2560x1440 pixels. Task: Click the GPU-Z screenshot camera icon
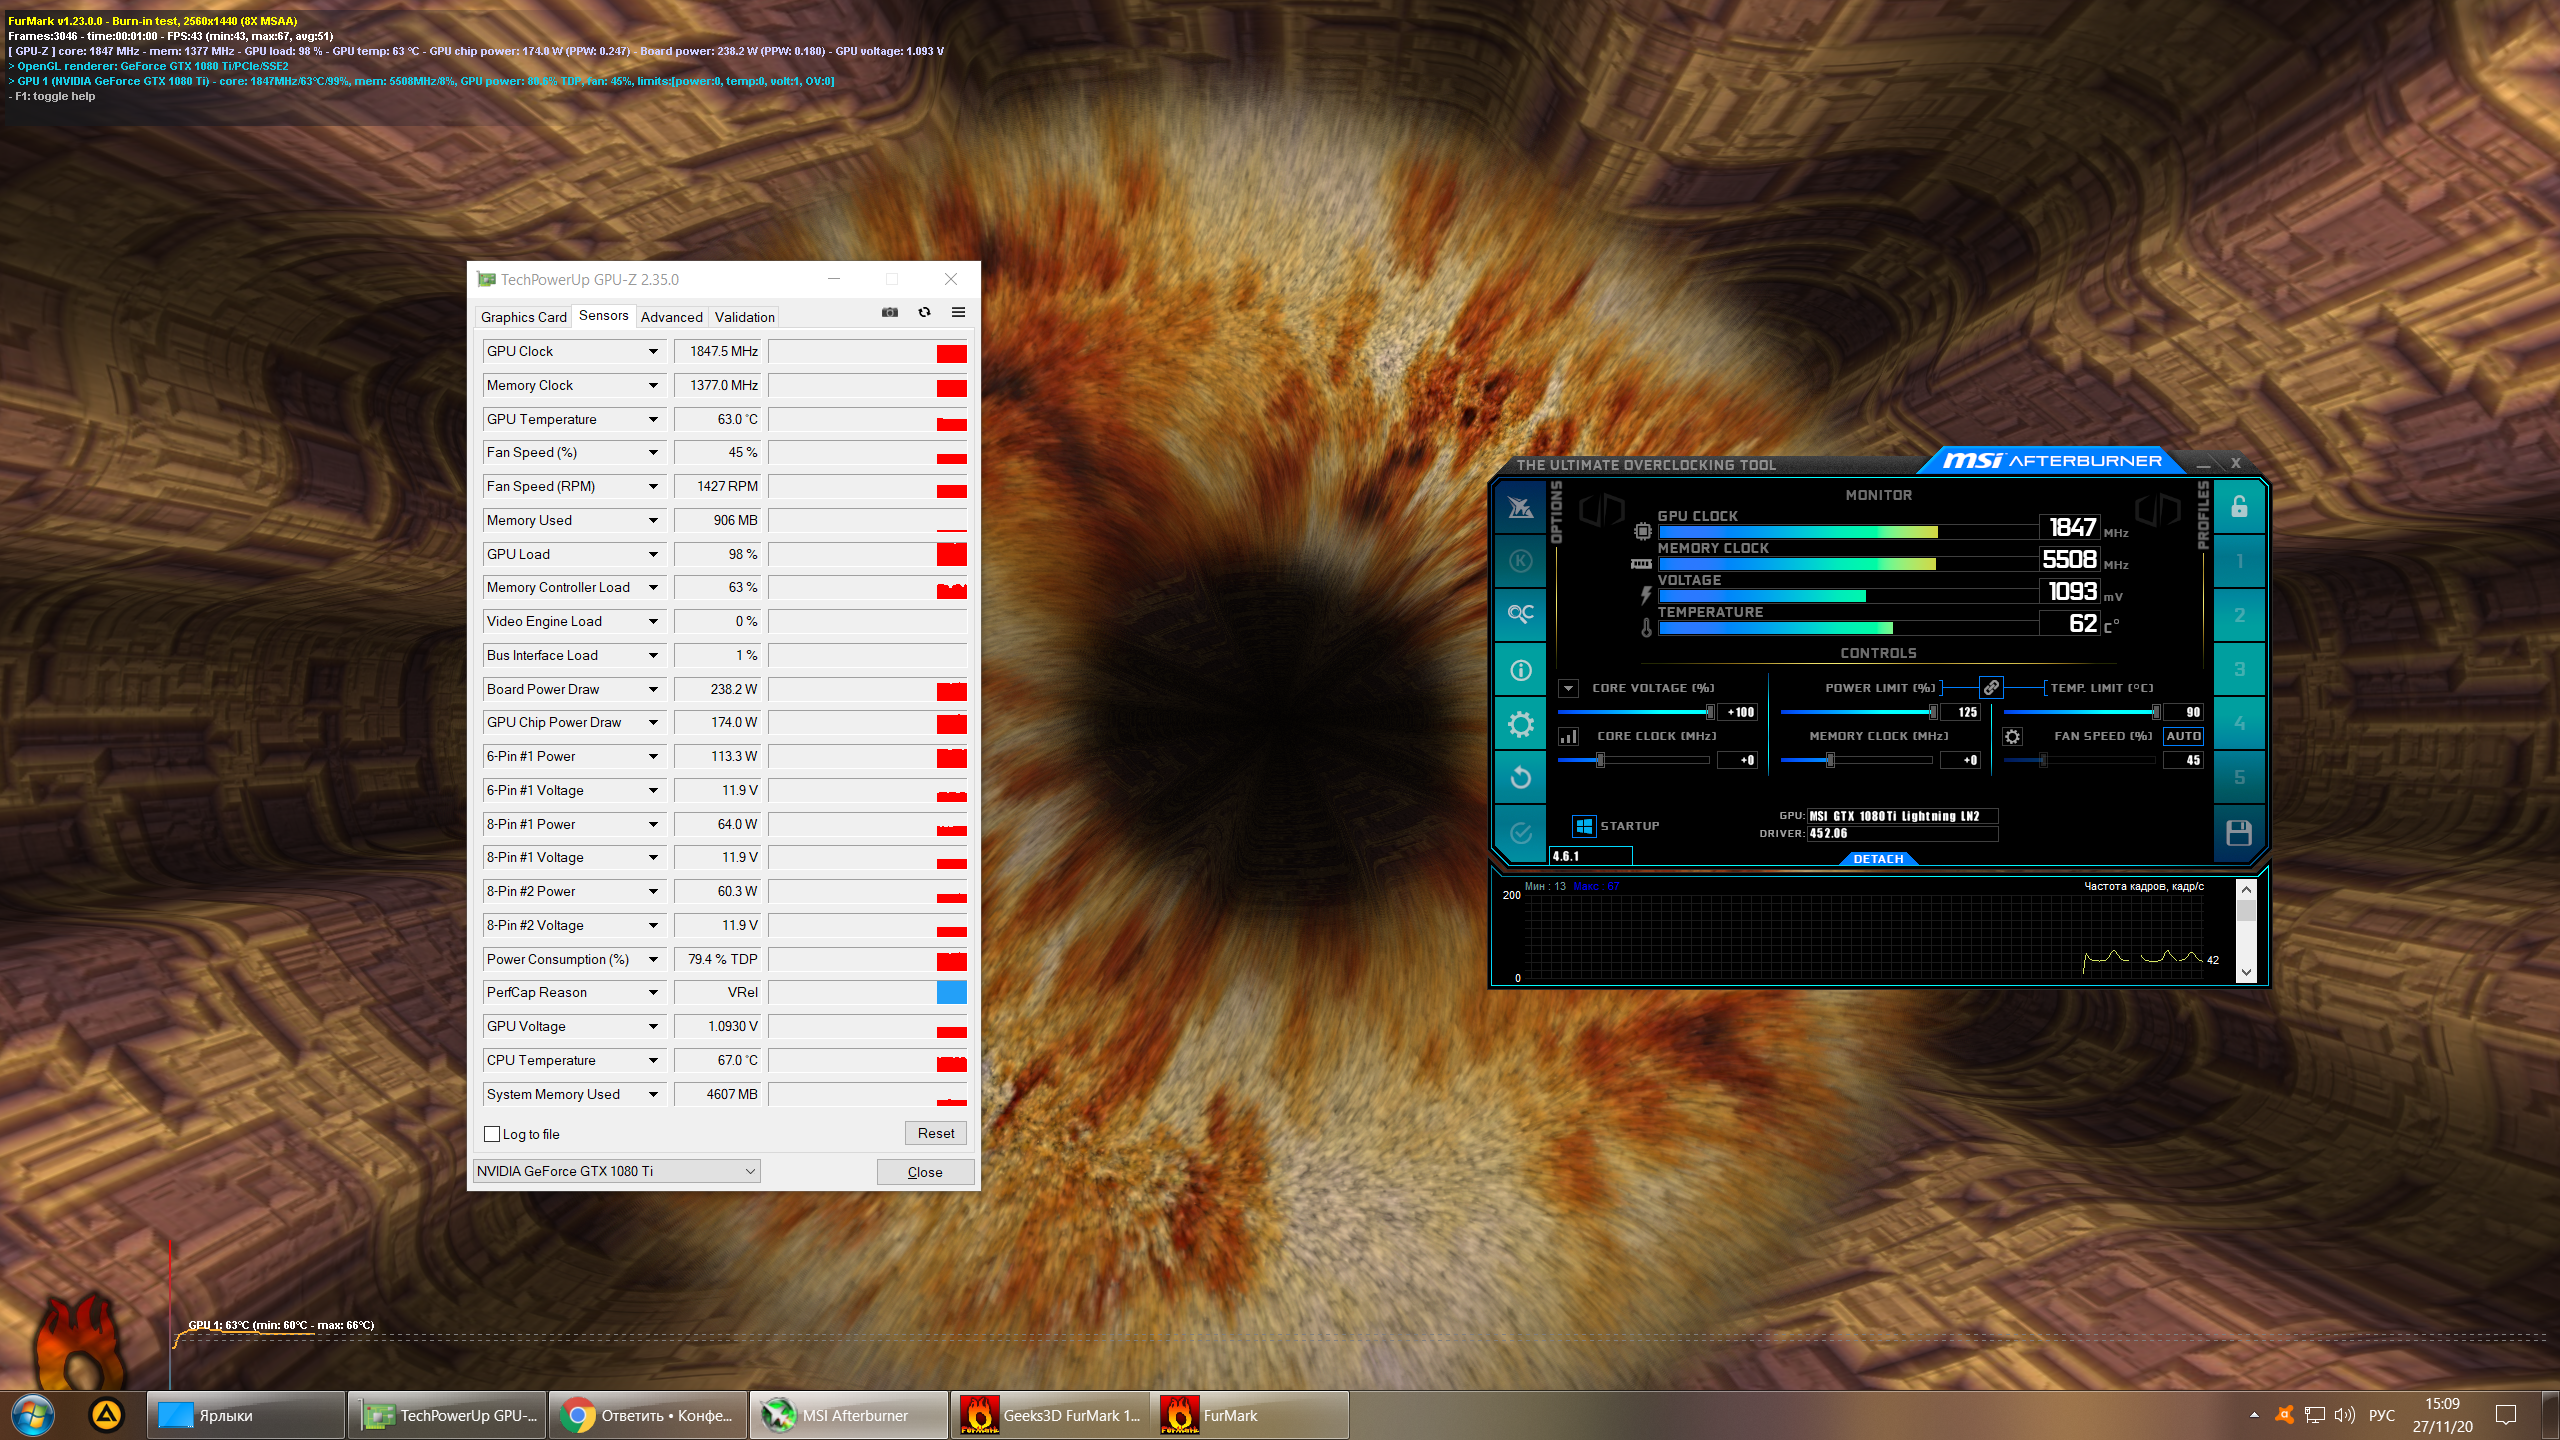tap(889, 312)
